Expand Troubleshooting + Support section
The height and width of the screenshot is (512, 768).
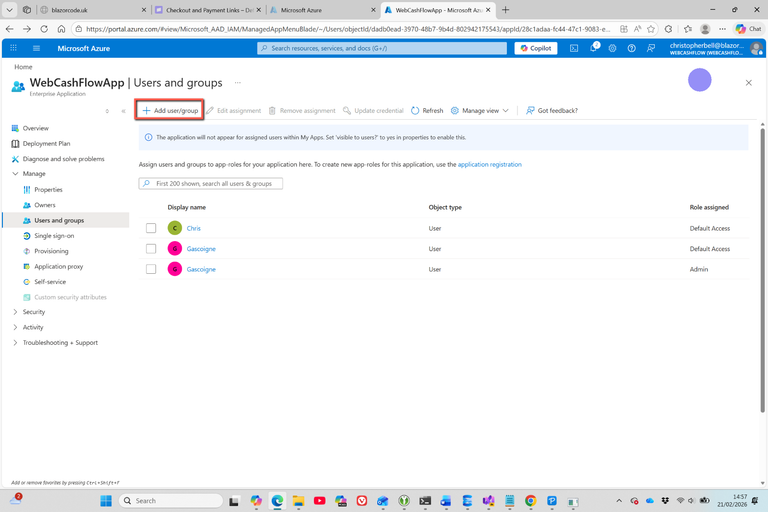coord(15,343)
